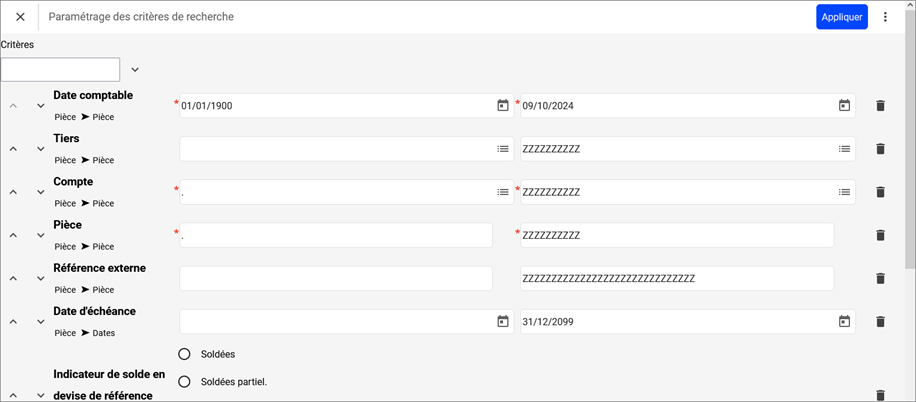Close the search criteria settings panel
The image size is (916, 402).
(x=20, y=17)
